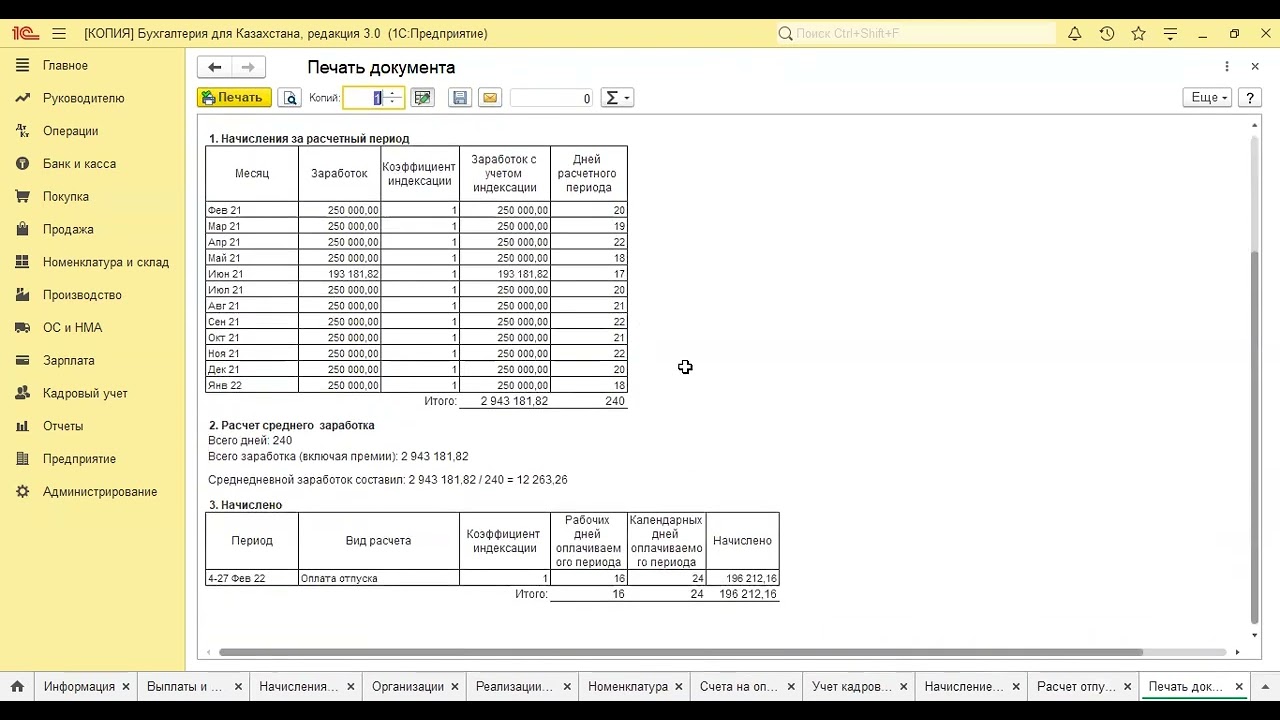1280x720 pixels.
Task: Open the Операции section
Action: [70, 131]
